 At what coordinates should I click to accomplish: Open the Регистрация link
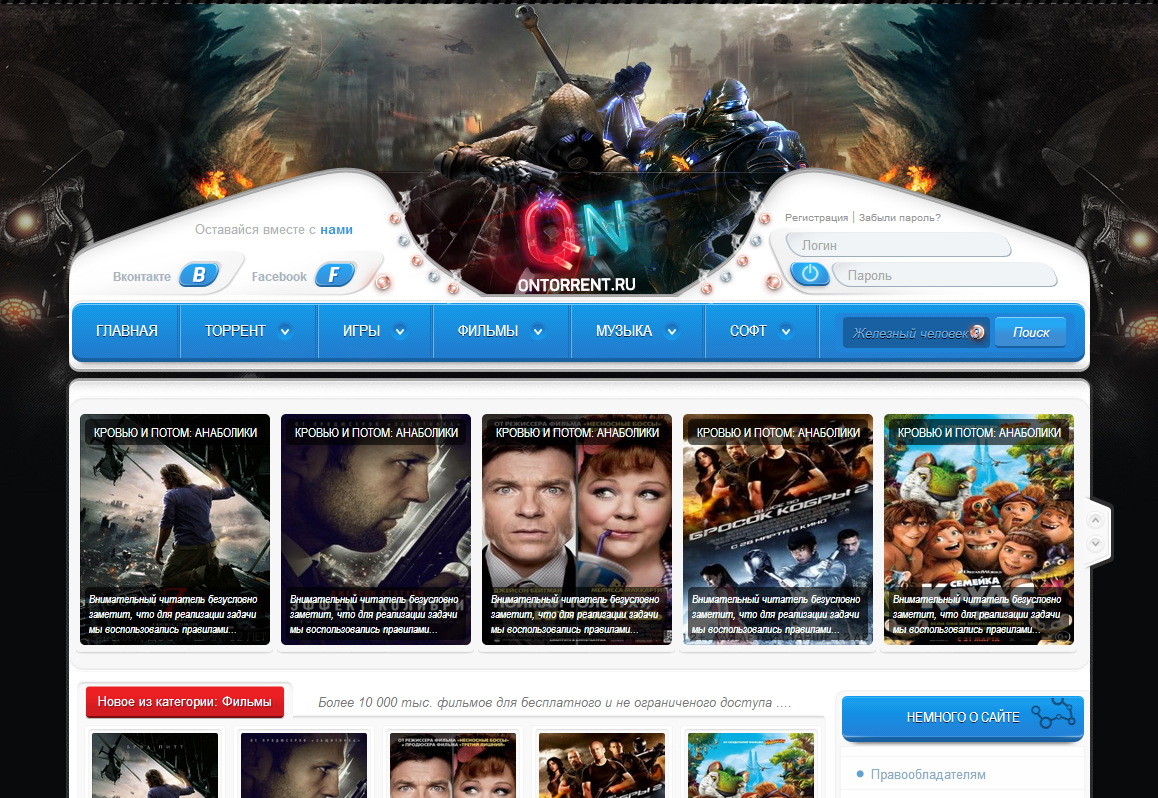[816, 217]
